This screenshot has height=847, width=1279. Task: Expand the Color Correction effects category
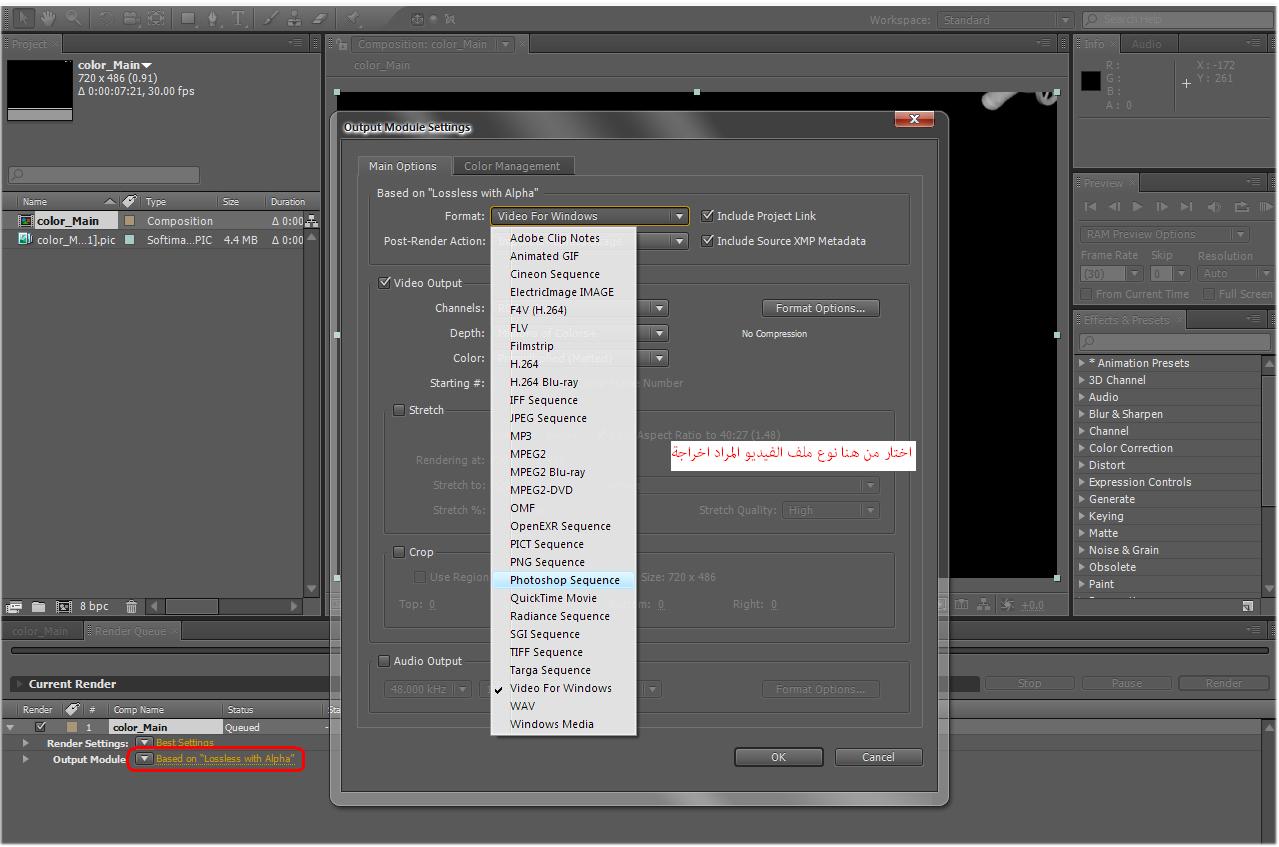(x=1082, y=448)
